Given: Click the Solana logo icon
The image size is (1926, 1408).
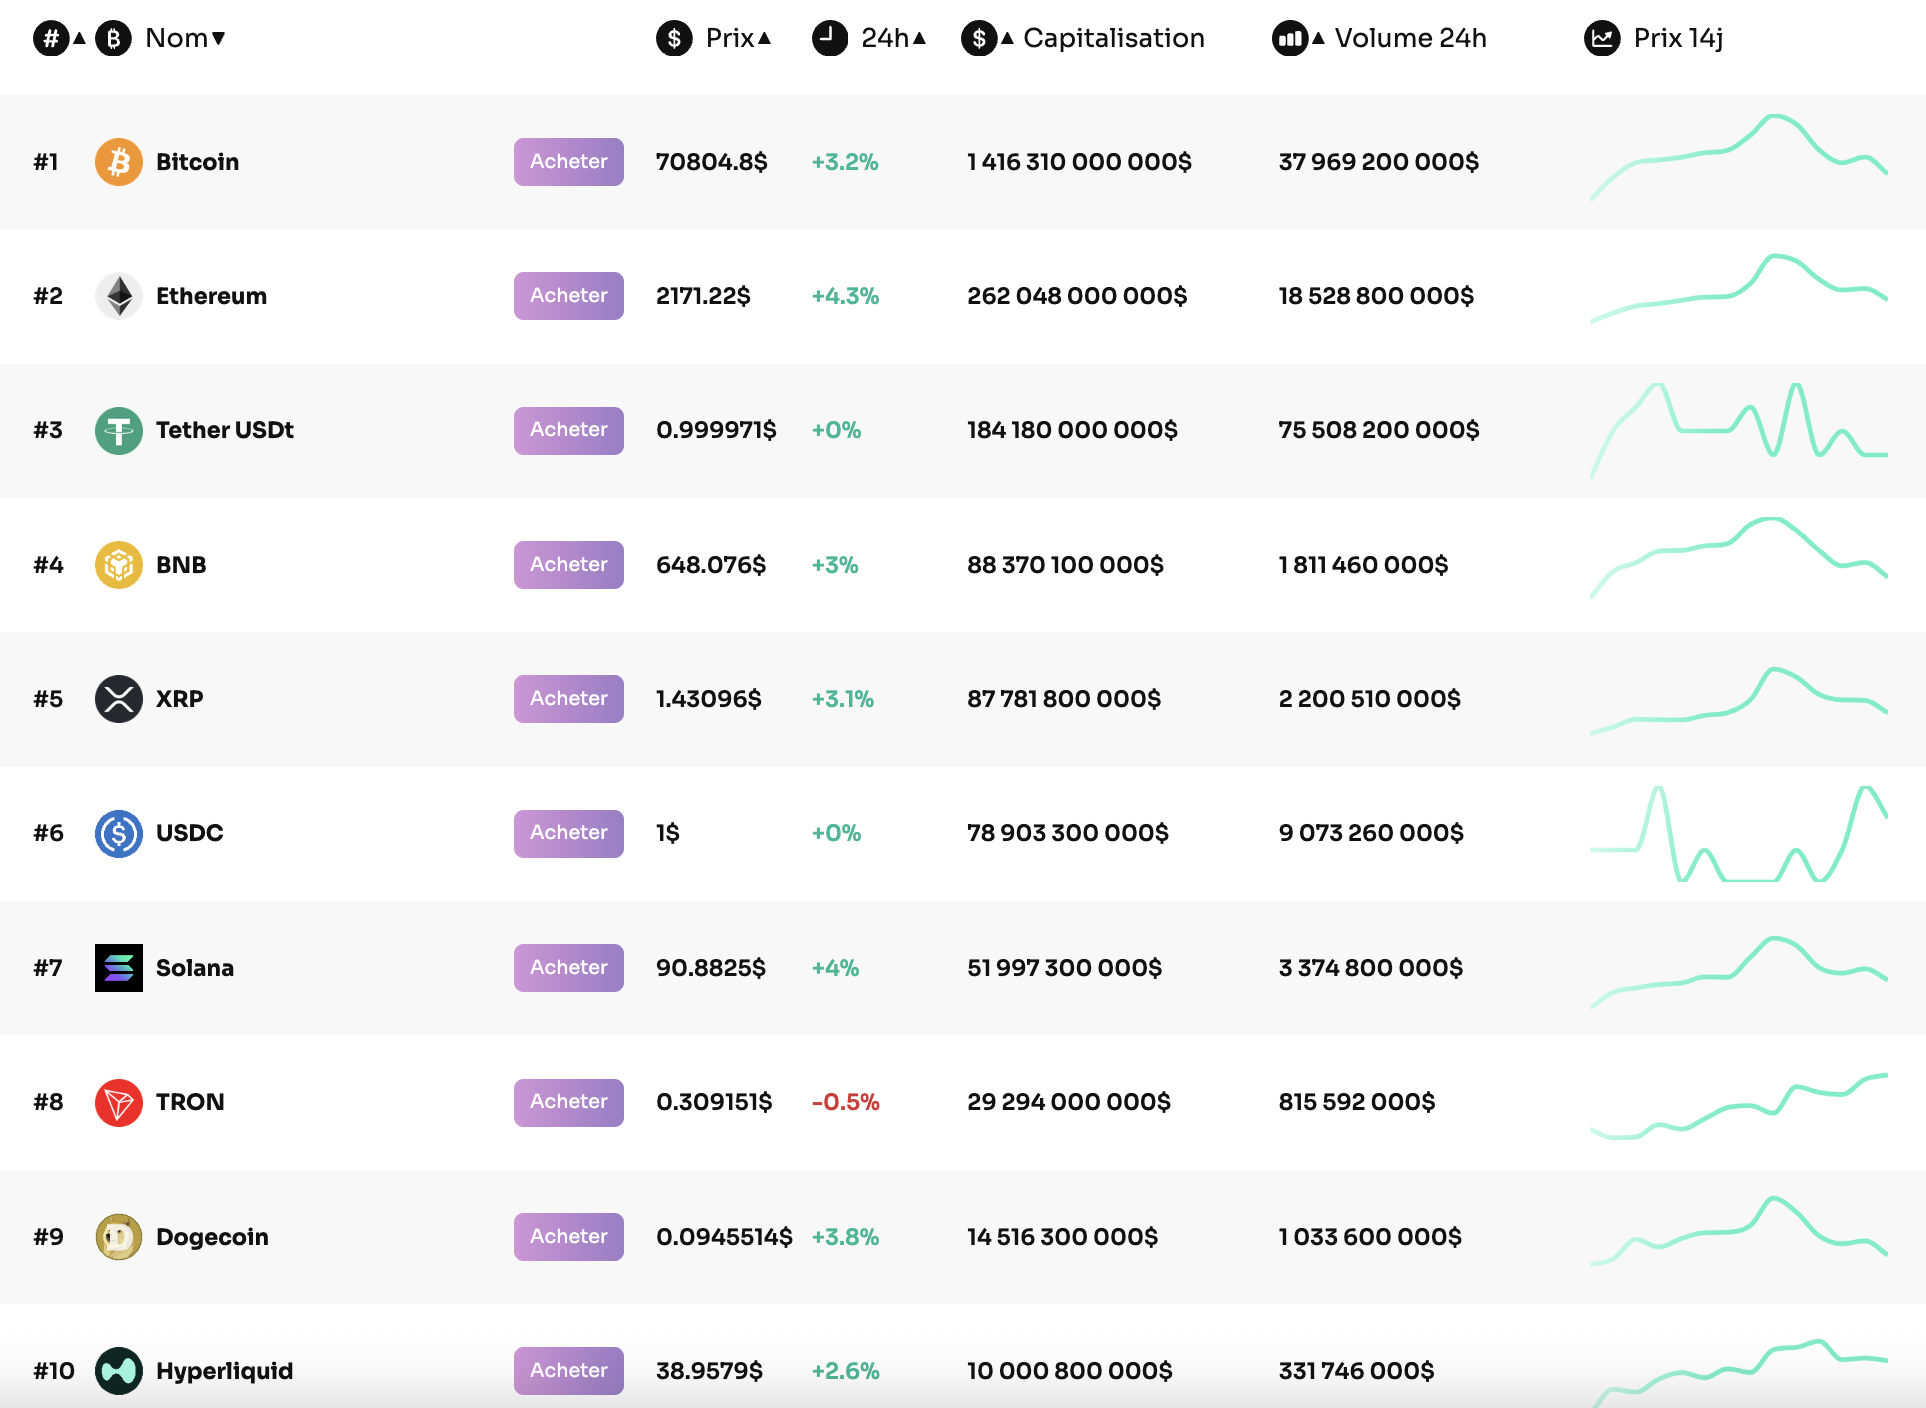Looking at the screenshot, I should point(118,967).
